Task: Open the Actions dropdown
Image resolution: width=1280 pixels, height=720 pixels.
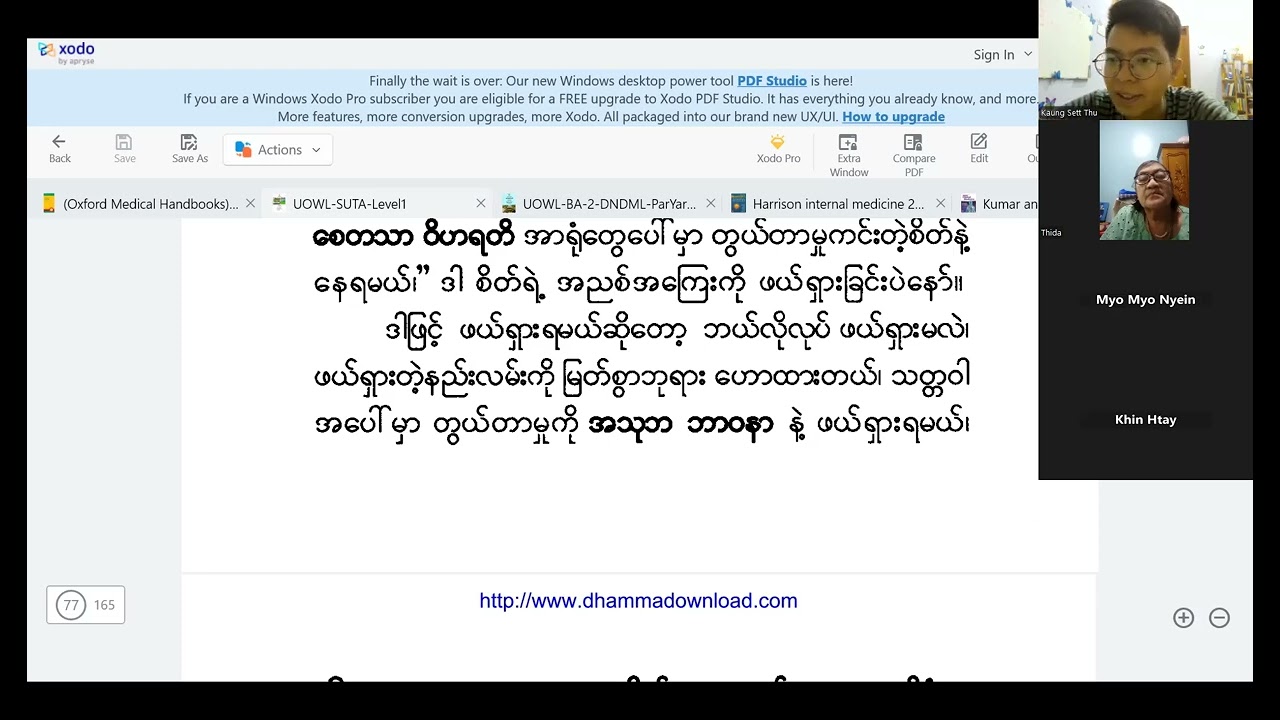Action: pos(278,150)
